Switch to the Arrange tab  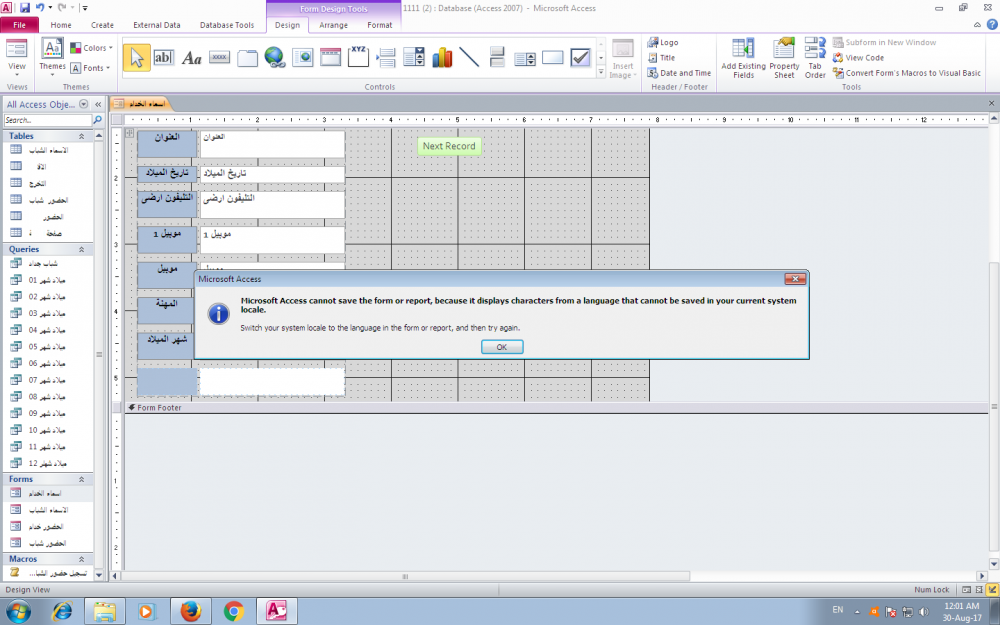[x=334, y=25]
